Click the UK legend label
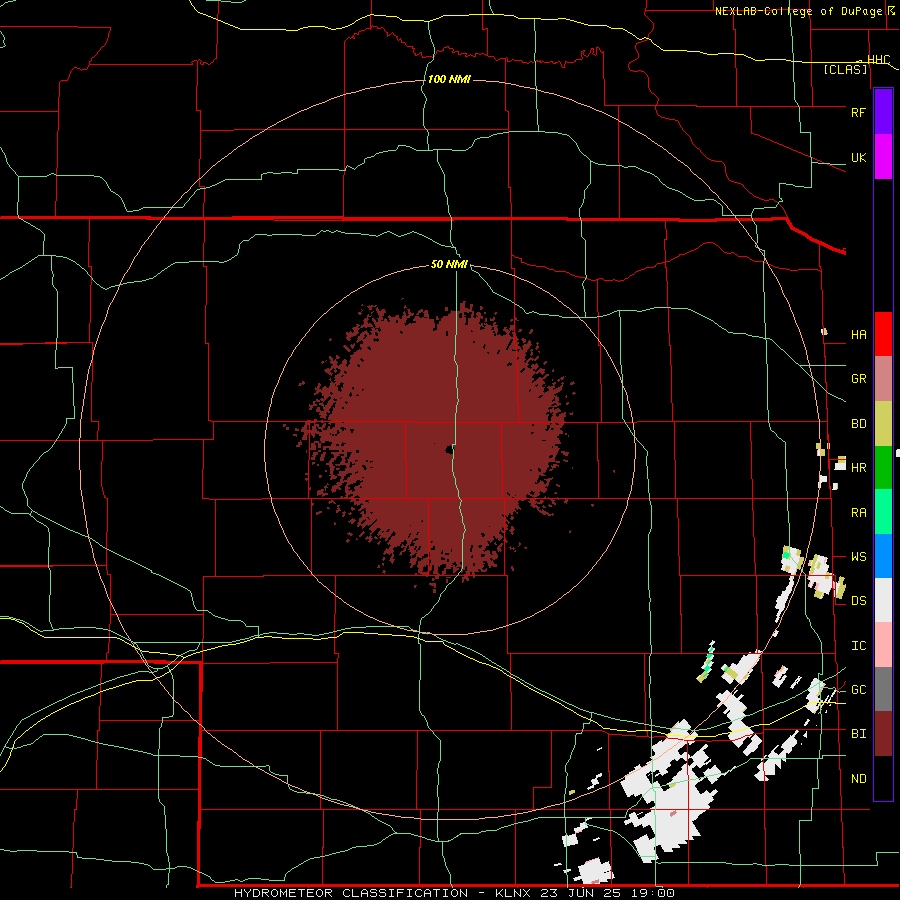 [858, 157]
